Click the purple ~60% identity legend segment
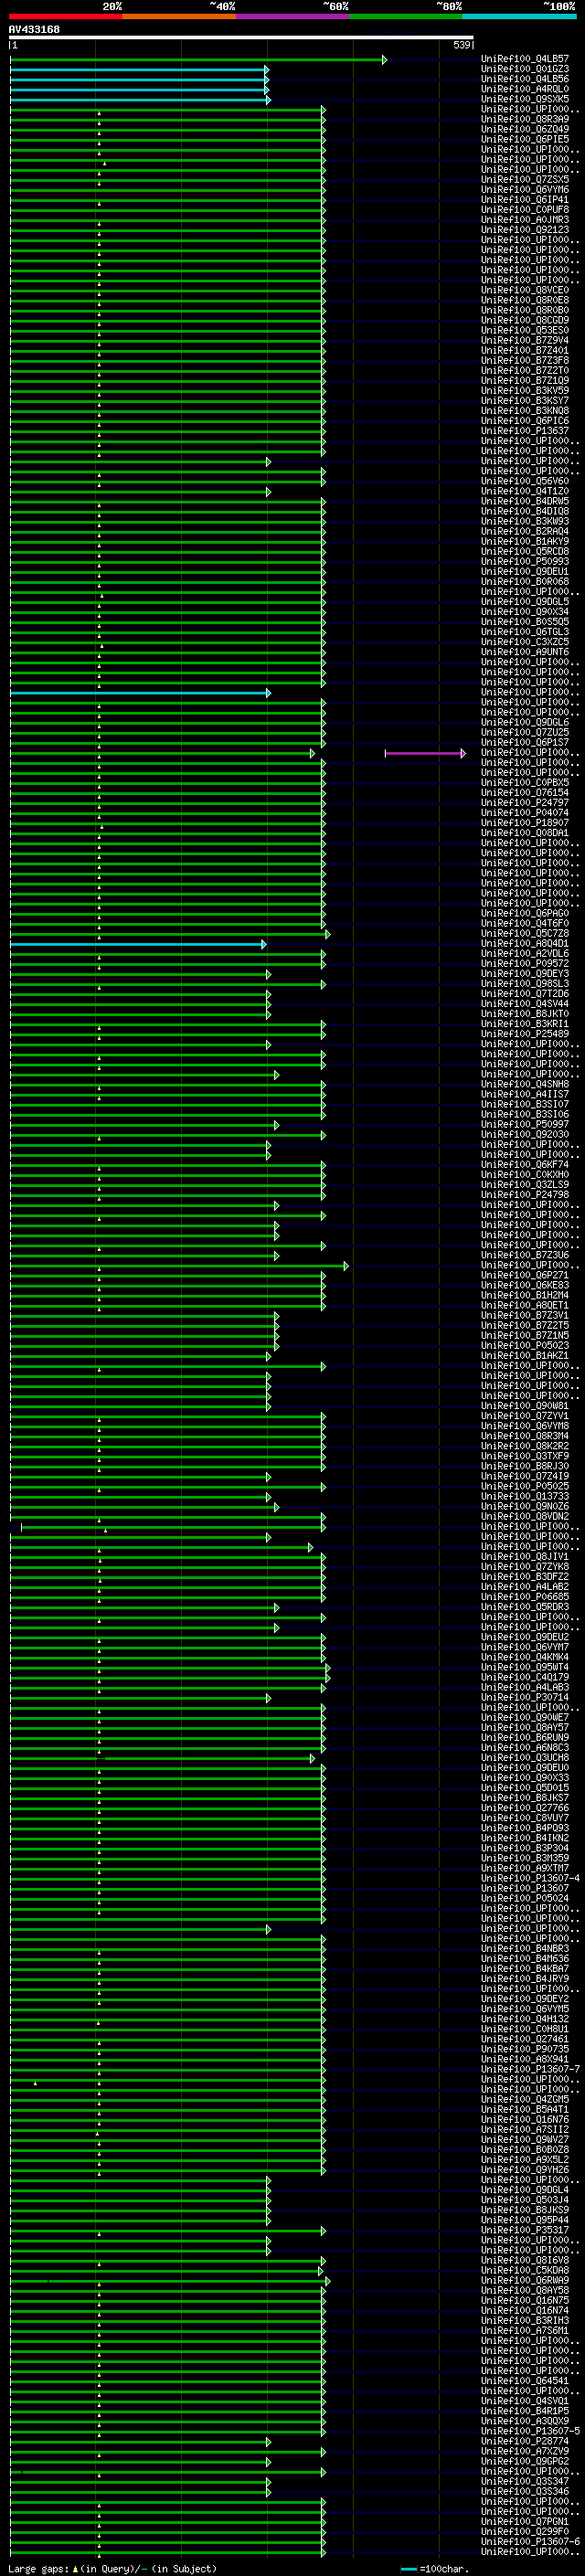 coord(293,16)
